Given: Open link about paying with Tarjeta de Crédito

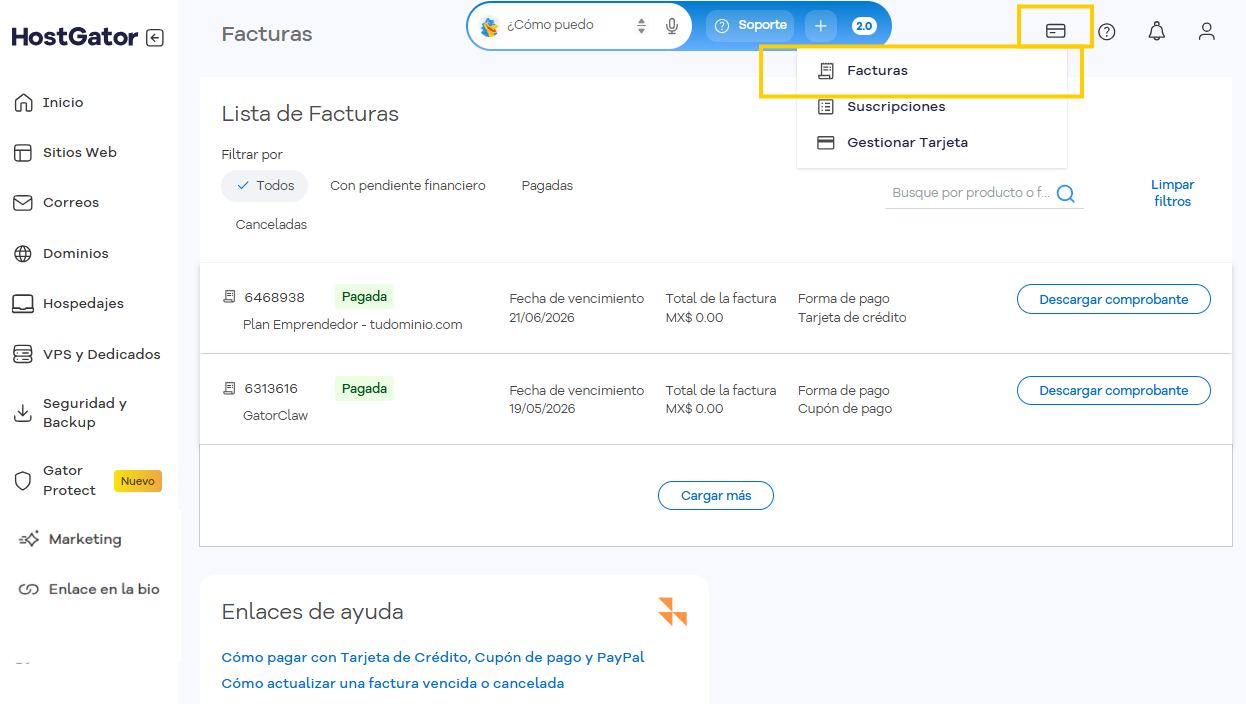Looking at the screenshot, I should pos(433,657).
